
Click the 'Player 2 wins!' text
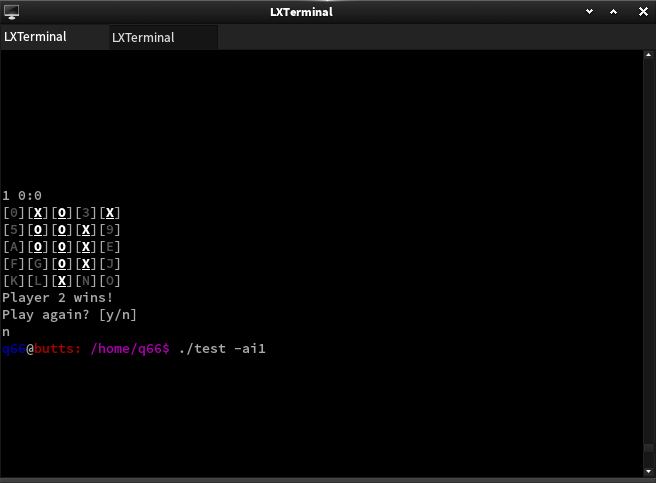[x=58, y=298]
